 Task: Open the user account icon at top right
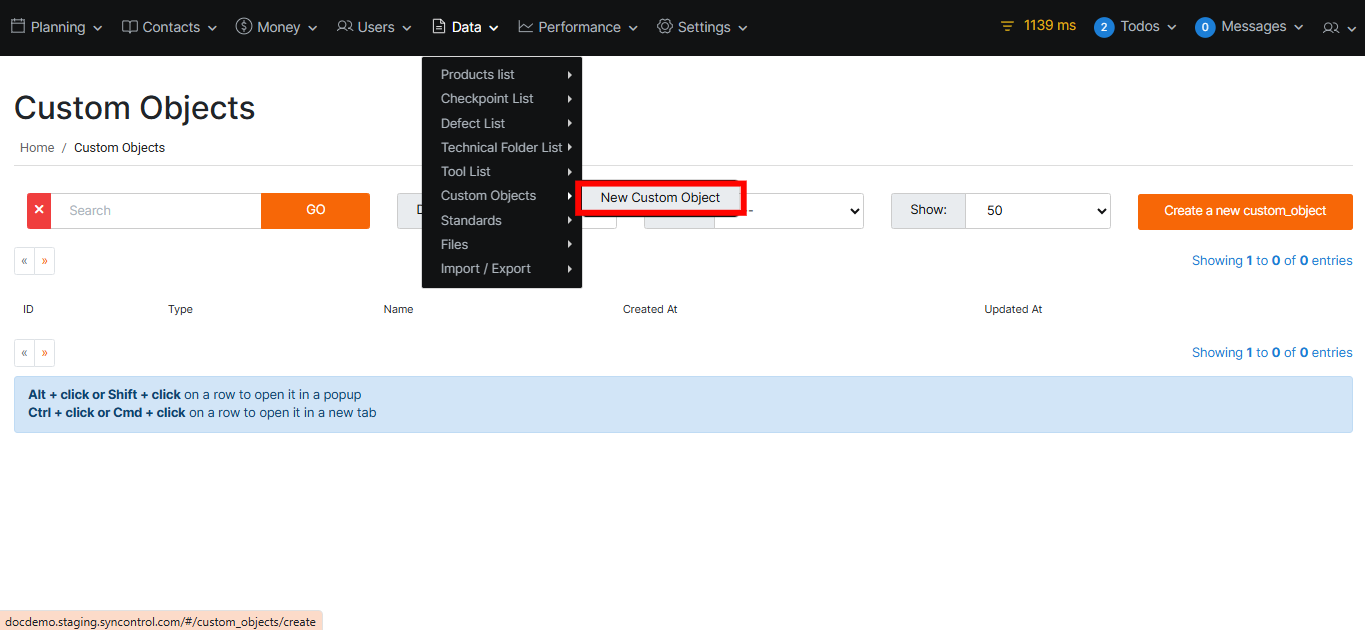pos(1330,28)
